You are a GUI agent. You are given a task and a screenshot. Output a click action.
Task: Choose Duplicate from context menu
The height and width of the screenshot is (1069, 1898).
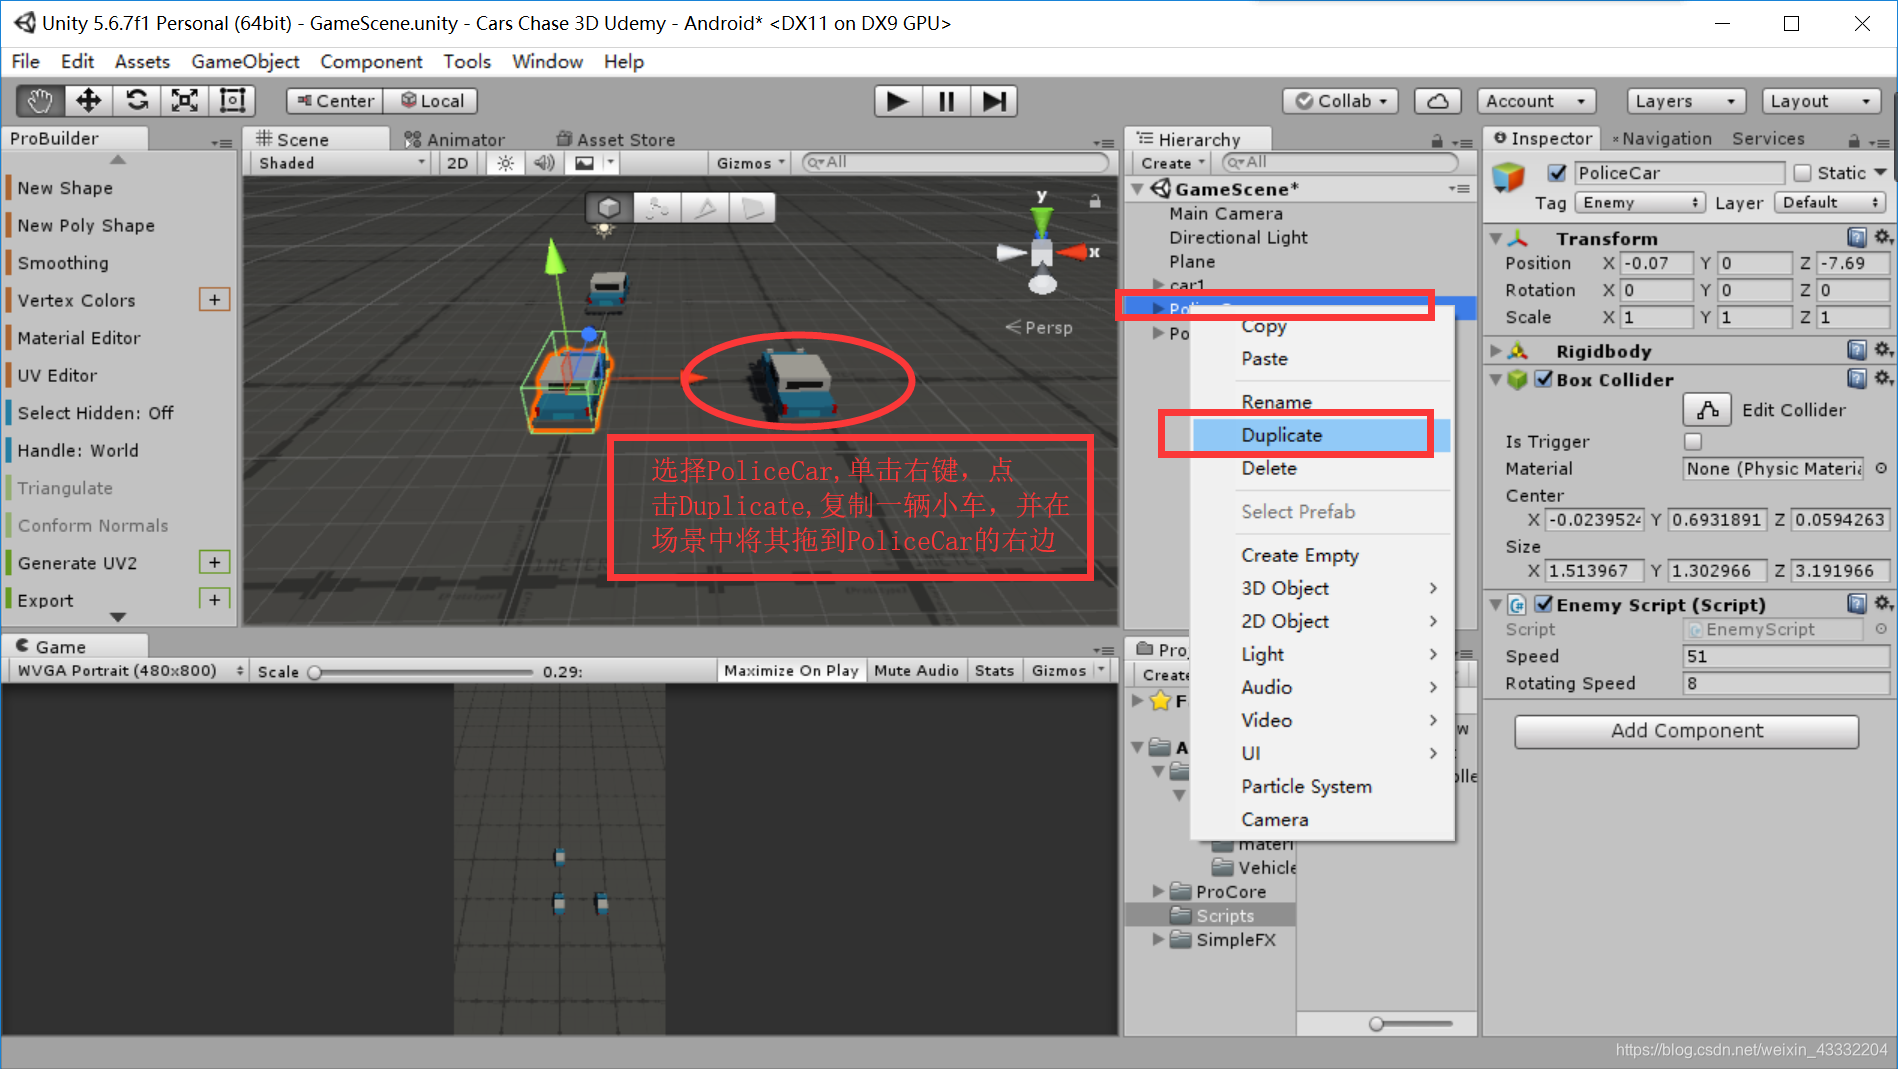tap(1319, 435)
